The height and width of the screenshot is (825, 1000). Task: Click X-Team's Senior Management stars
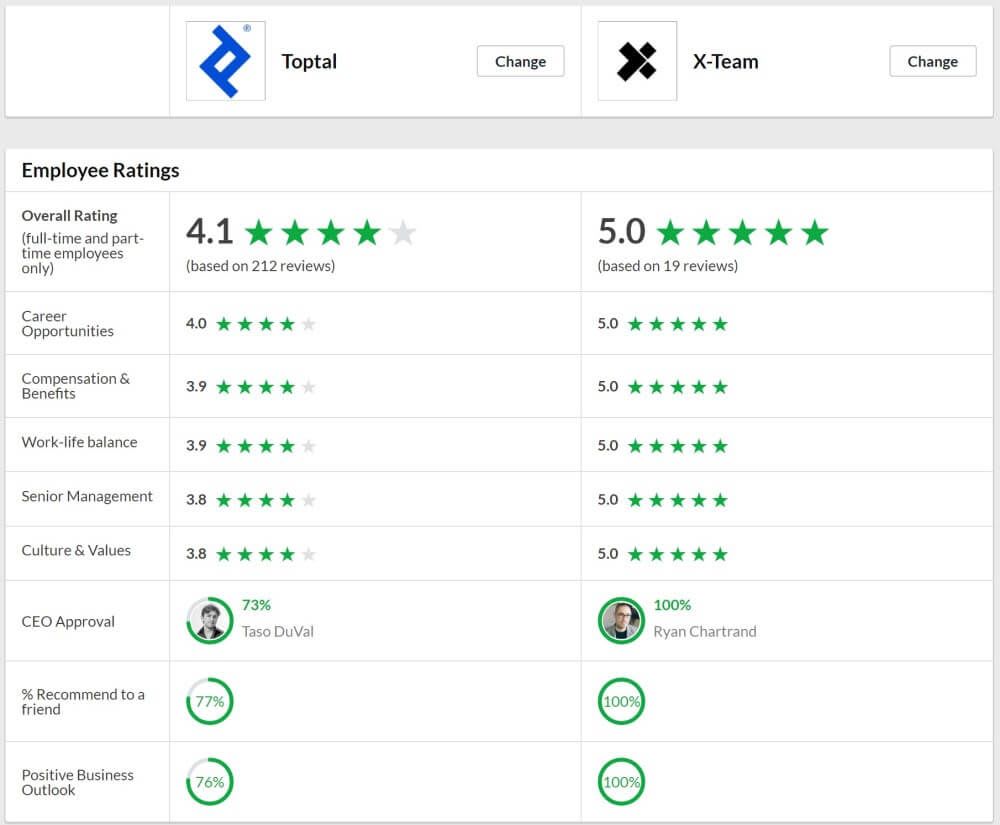(x=677, y=500)
